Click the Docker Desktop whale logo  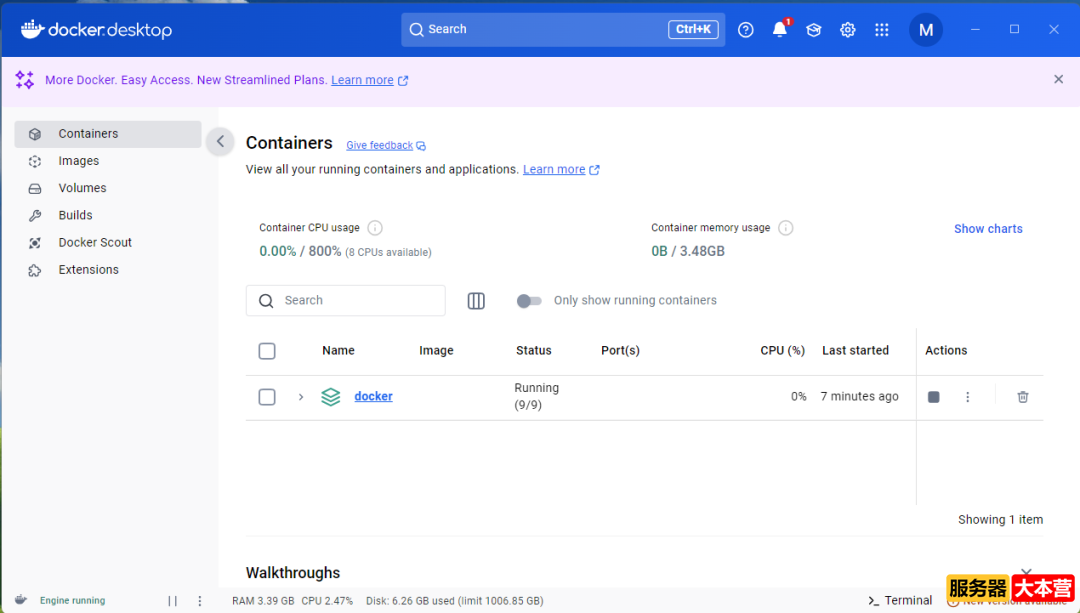click(96, 30)
